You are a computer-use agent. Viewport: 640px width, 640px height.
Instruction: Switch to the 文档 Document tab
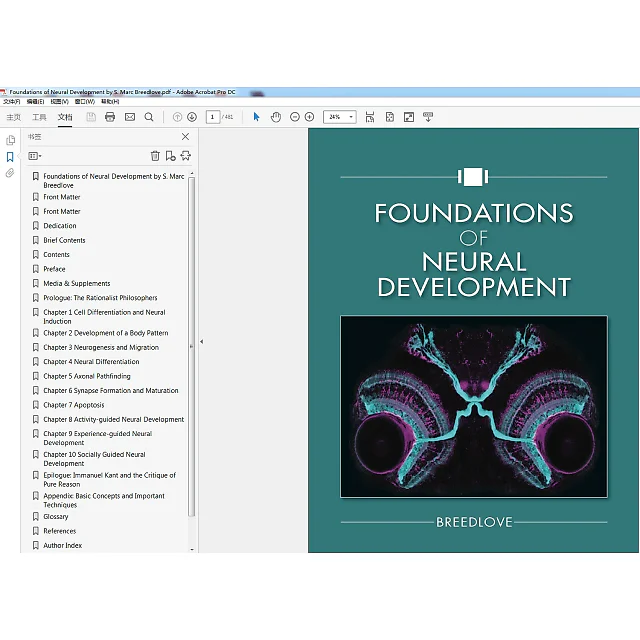(x=65, y=118)
